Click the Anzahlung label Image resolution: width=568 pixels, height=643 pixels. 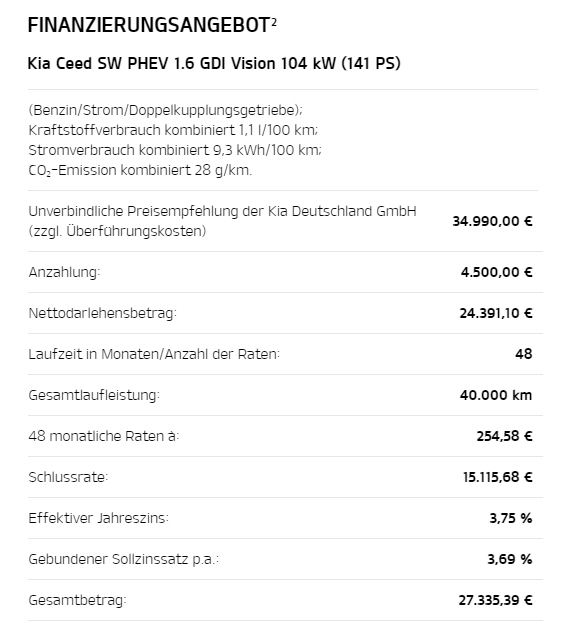tap(64, 272)
